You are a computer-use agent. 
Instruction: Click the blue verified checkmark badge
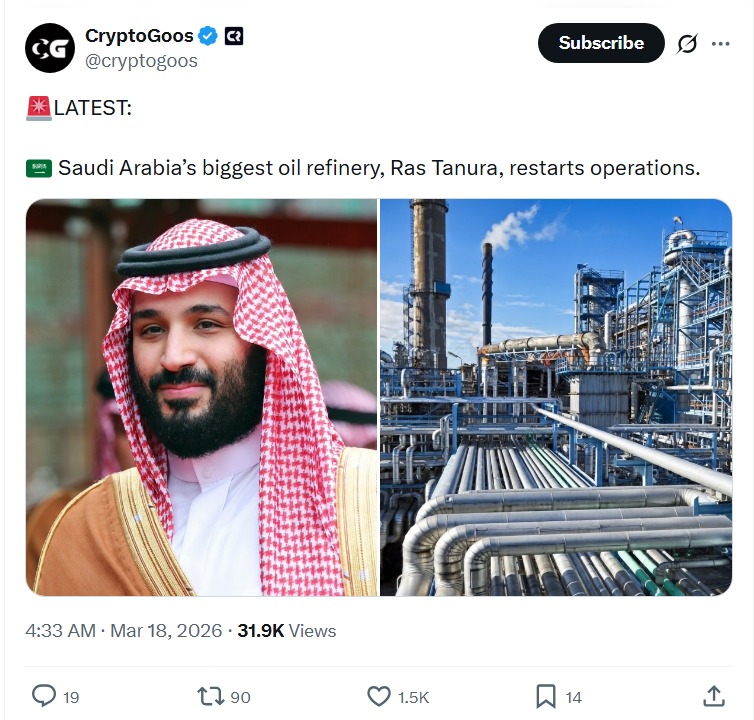208,36
